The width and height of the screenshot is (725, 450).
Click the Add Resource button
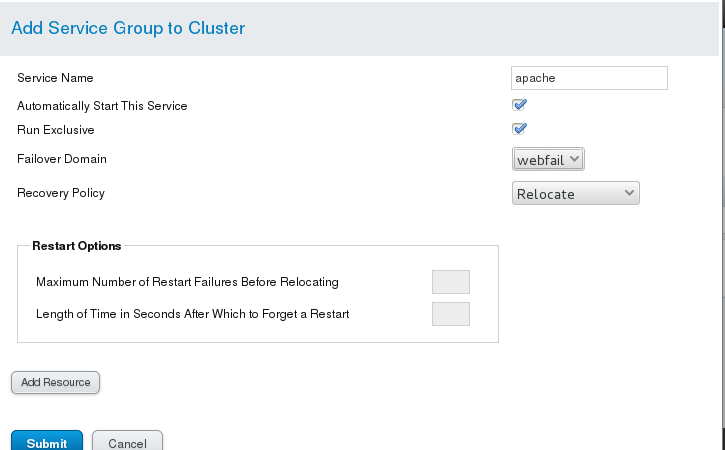tap(55, 382)
